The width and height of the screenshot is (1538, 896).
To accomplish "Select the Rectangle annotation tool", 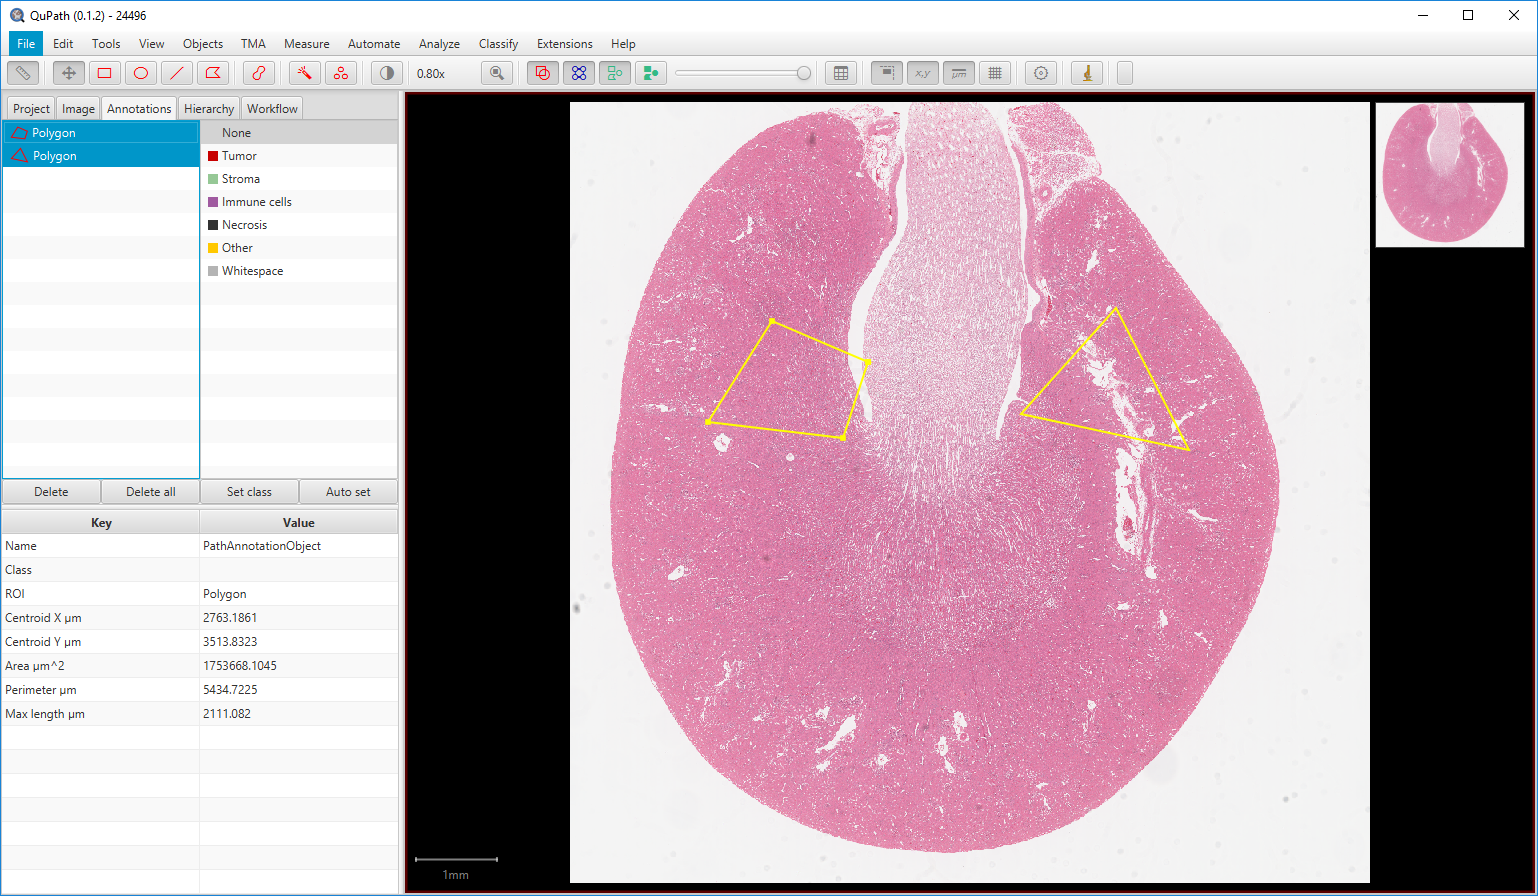I will pos(103,72).
